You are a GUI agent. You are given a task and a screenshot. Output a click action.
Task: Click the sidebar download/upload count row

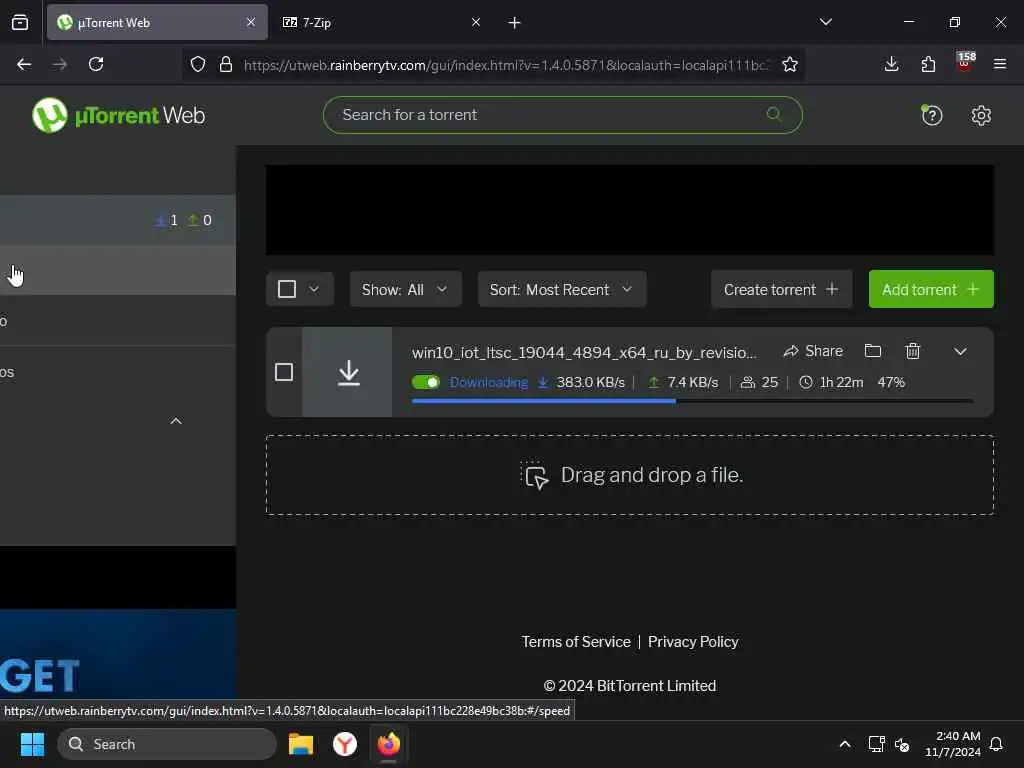118,220
